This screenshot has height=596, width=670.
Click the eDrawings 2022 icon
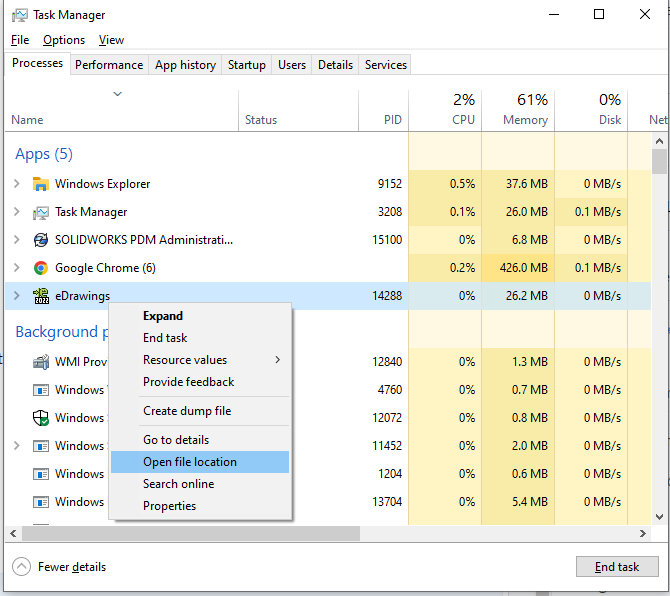(41, 296)
